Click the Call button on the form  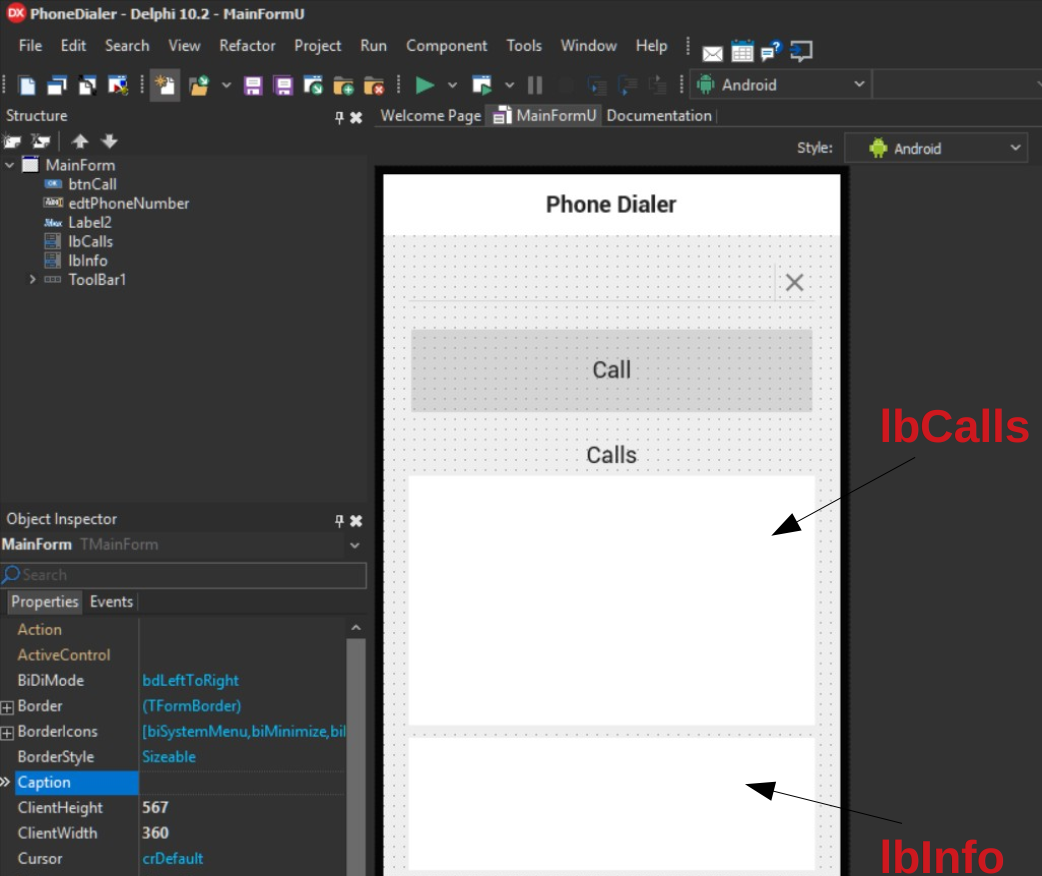611,370
